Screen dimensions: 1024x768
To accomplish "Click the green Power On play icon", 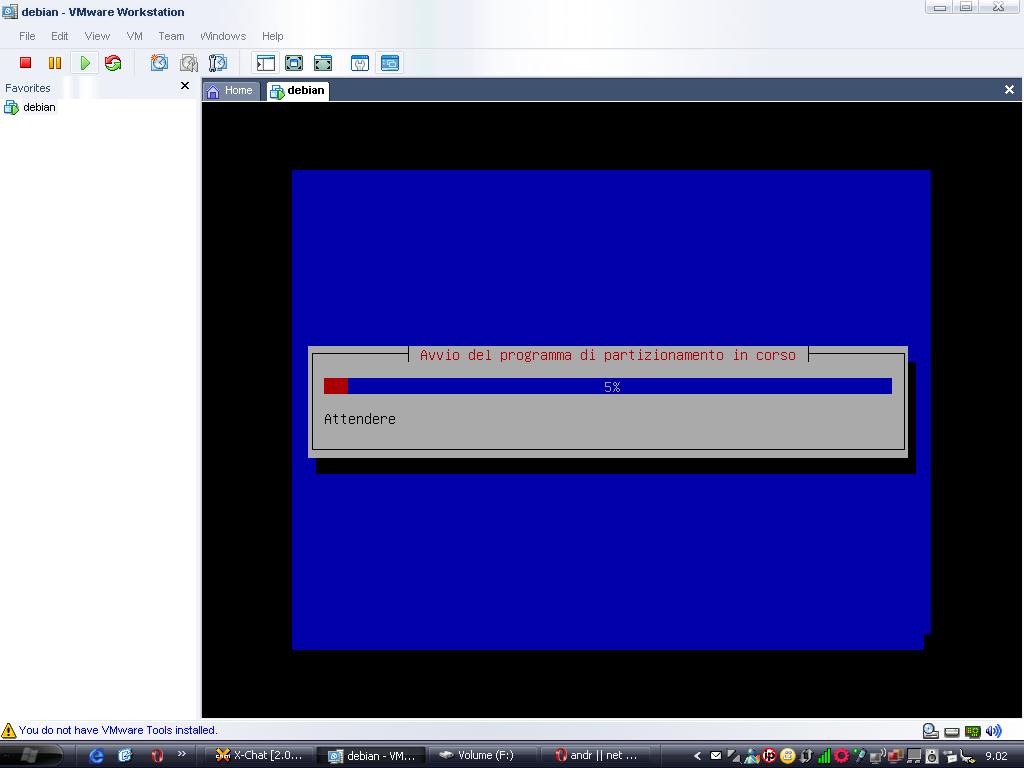I will (x=85, y=63).
